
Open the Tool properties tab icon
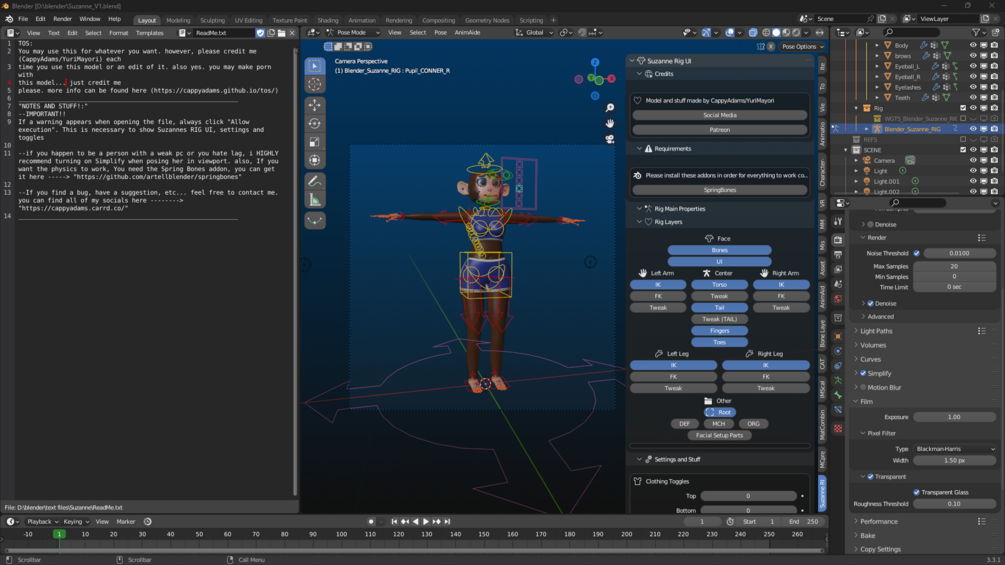(x=838, y=221)
